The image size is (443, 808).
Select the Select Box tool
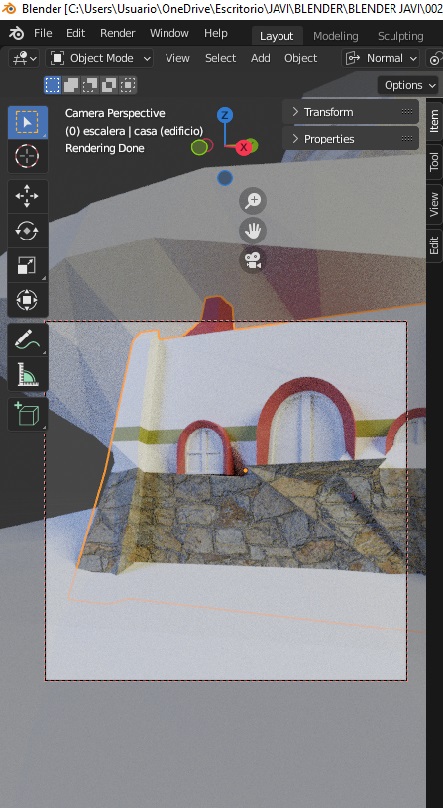27,123
